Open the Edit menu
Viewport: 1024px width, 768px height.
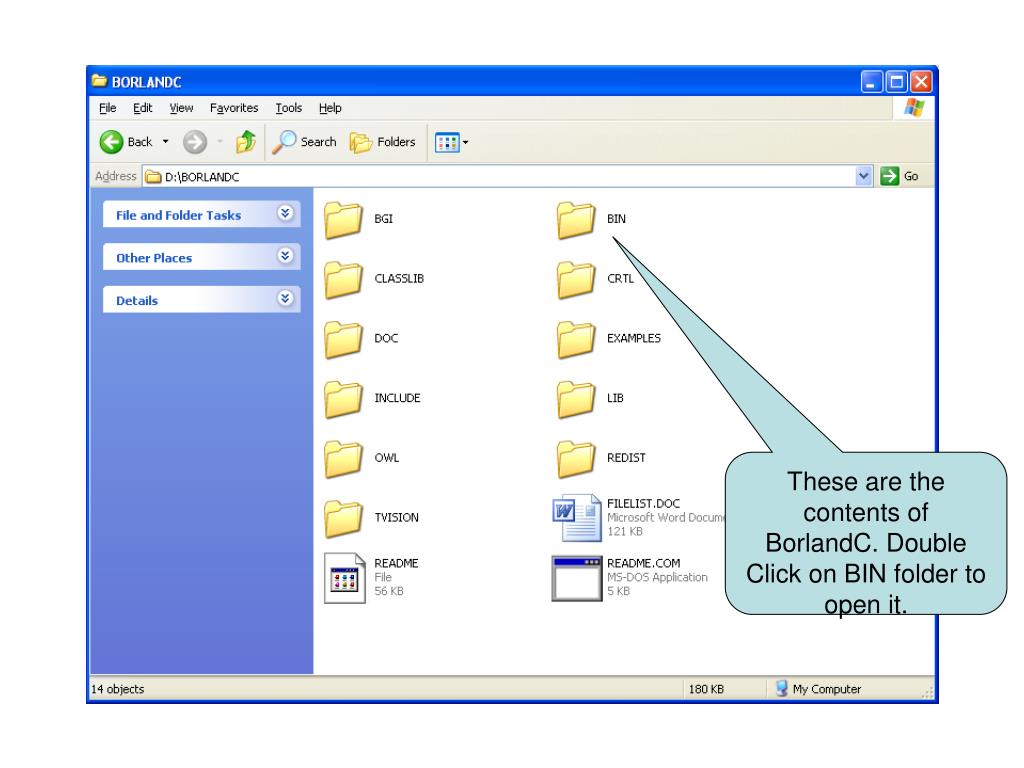pos(142,108)
